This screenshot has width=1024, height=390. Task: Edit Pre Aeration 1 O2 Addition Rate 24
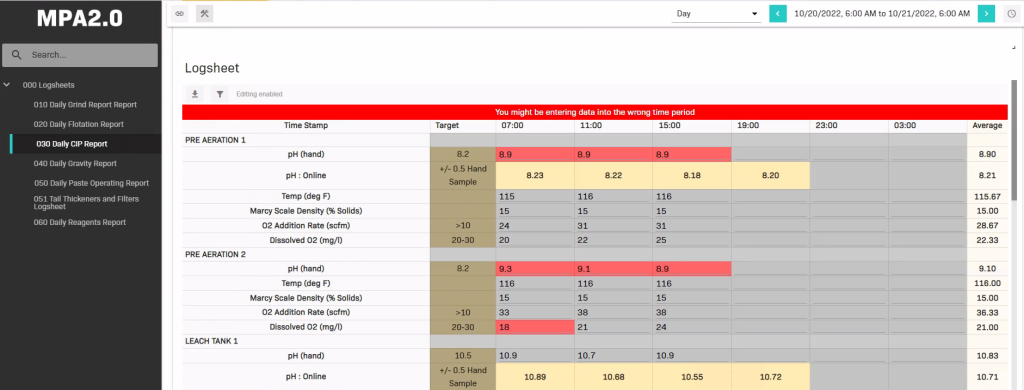pos(535,225)
